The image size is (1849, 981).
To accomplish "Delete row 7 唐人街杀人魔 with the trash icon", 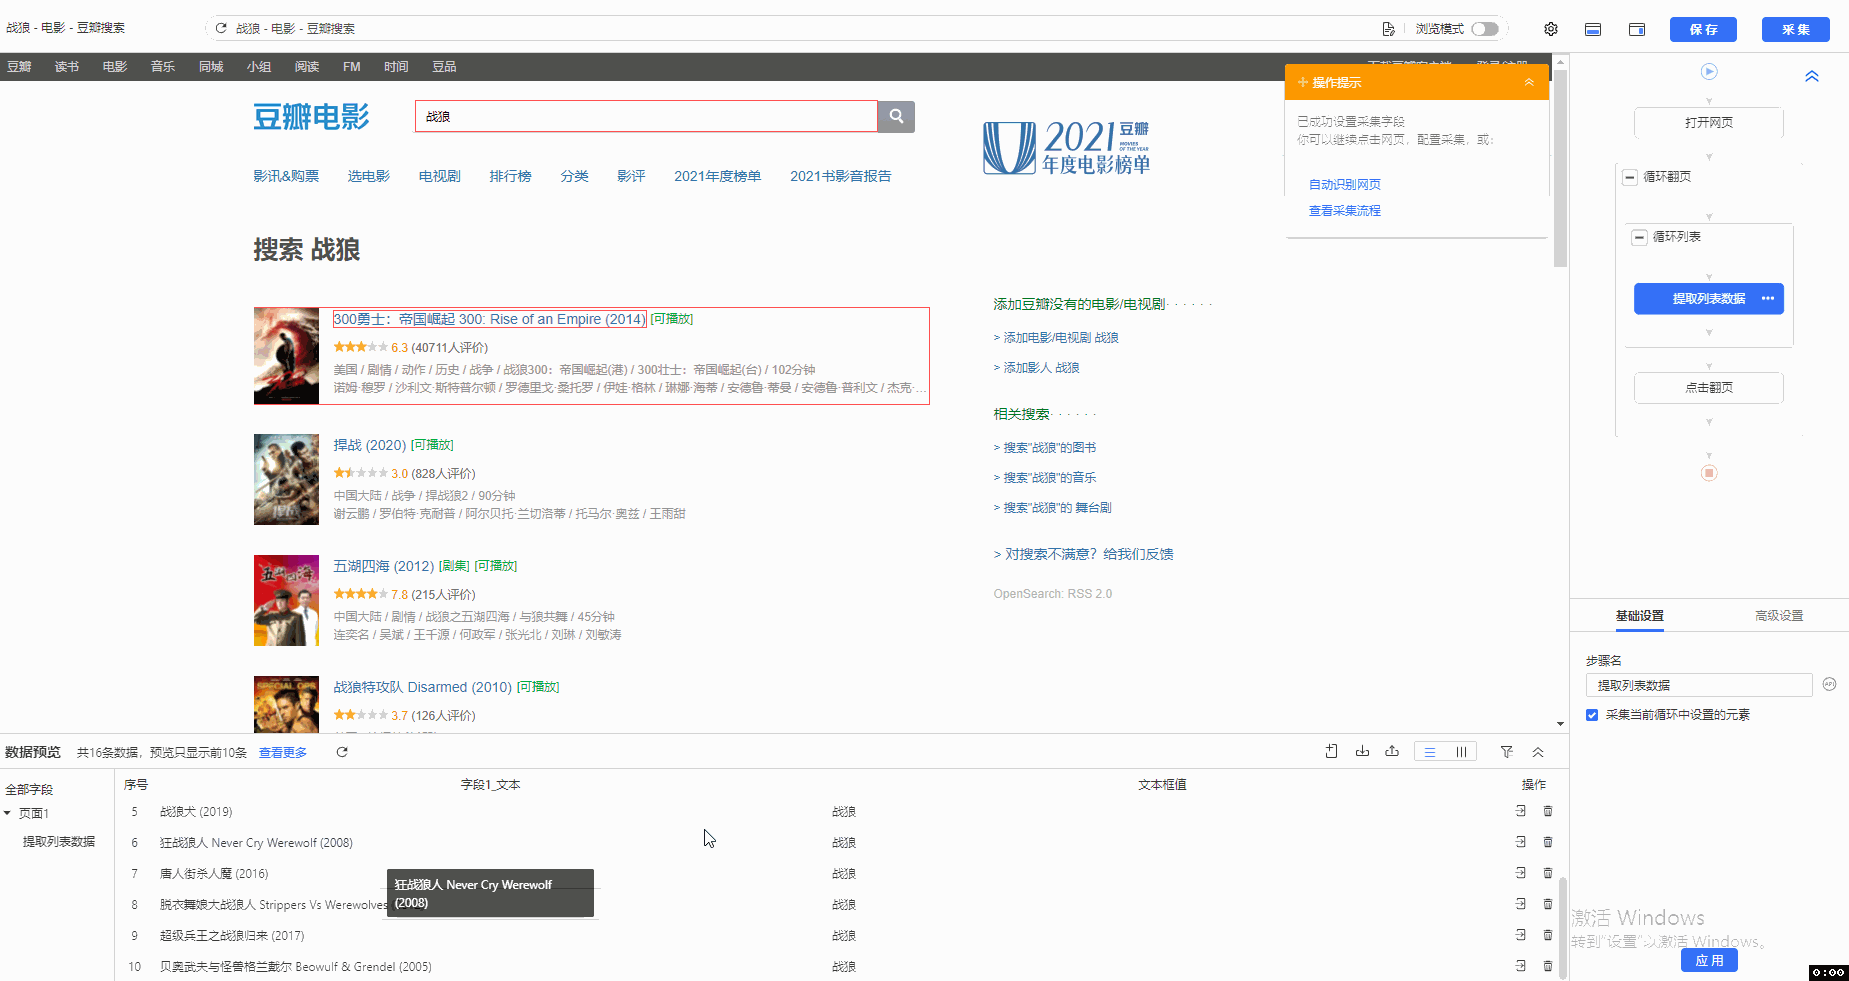I will [x=1548, y=873].
